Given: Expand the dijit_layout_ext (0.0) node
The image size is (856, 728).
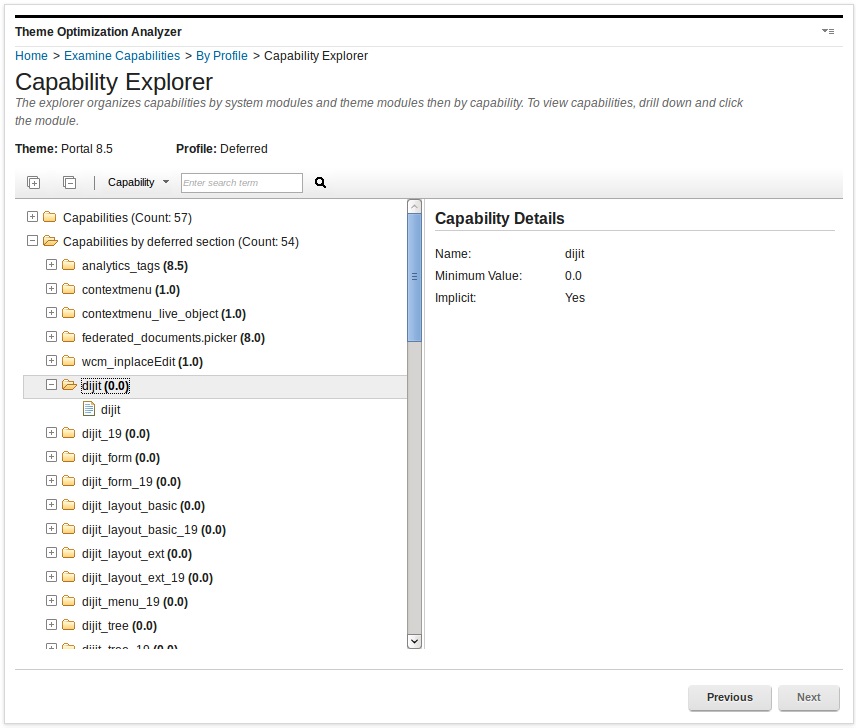Looking at the screenshot, I should [x=51, y=553].
